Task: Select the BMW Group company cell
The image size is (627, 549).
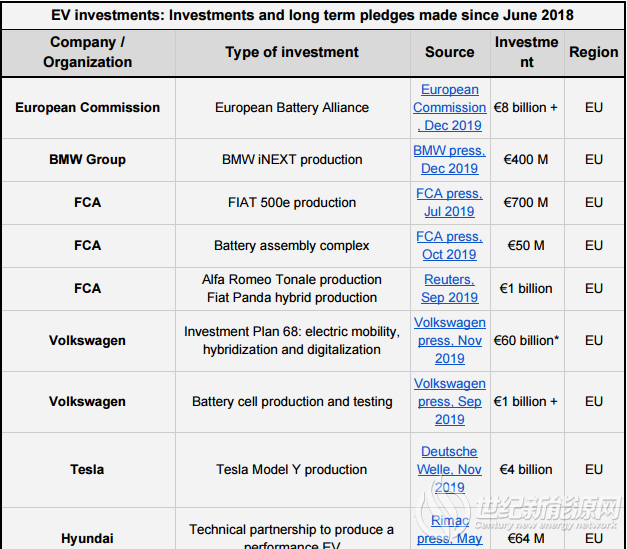Action: [x=88, y=160]
